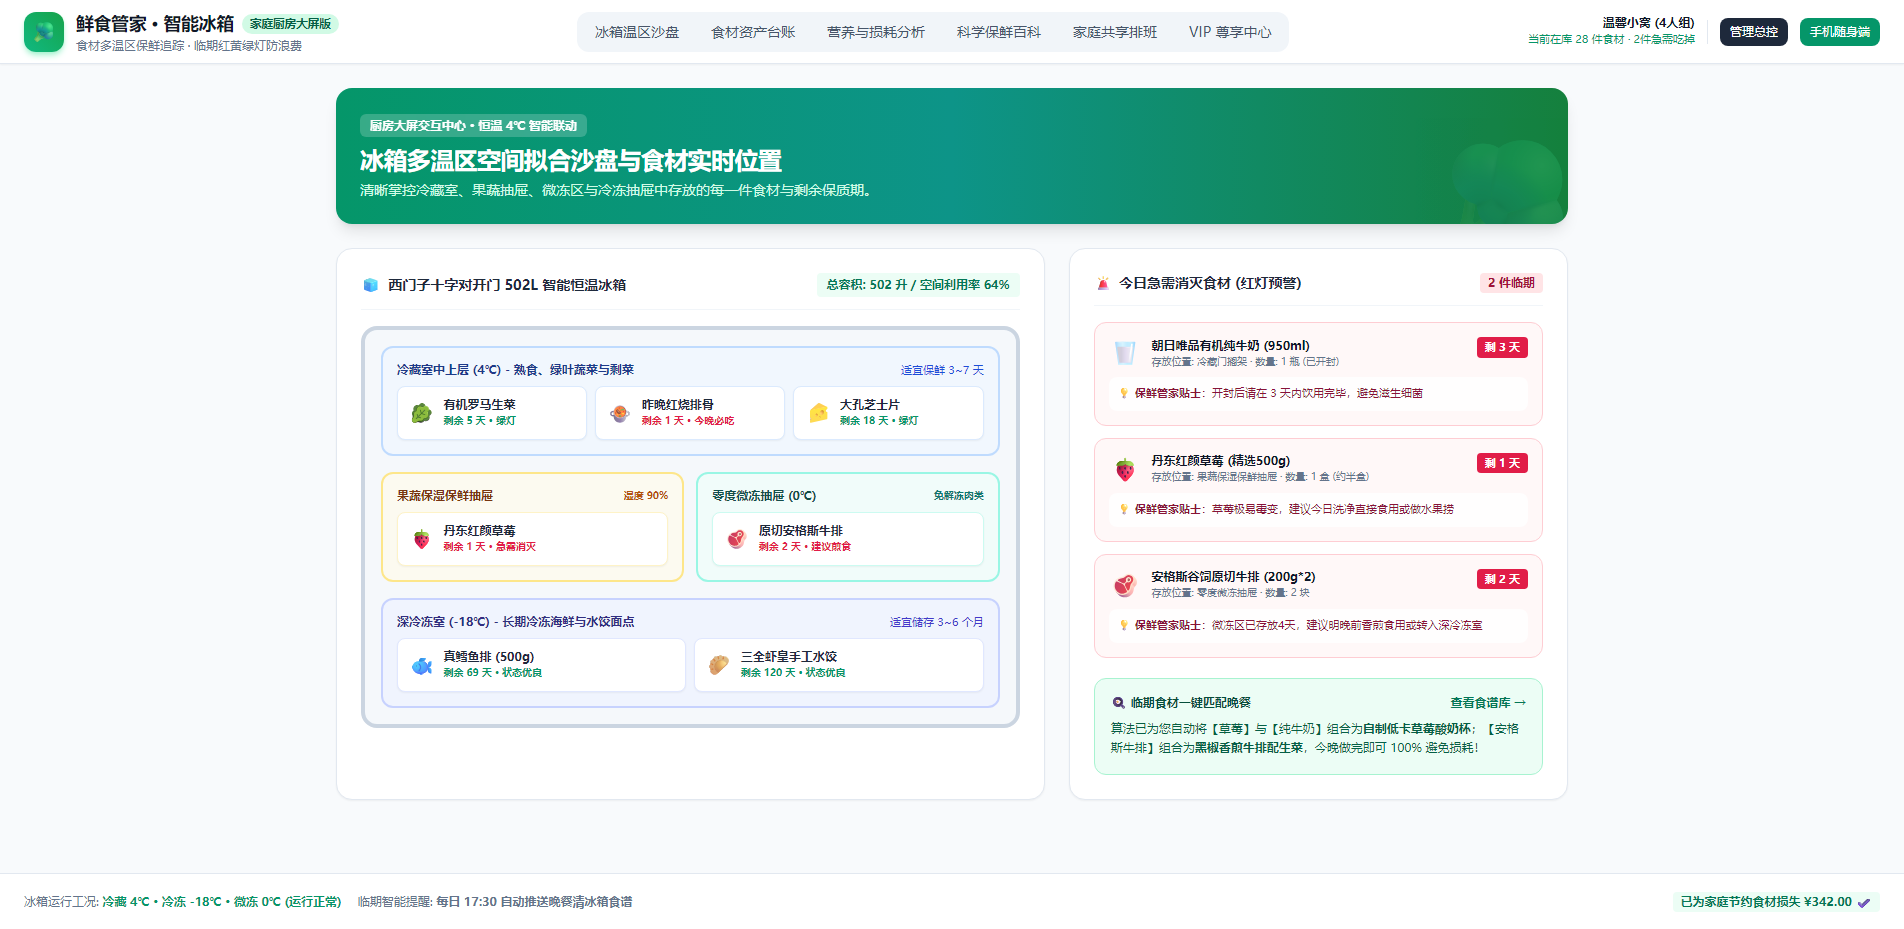1904x929 pixels.
Task: Click the milk glass icon for 朝日唯品有机纯牛奶
Action: click(x=1125, y=353)
